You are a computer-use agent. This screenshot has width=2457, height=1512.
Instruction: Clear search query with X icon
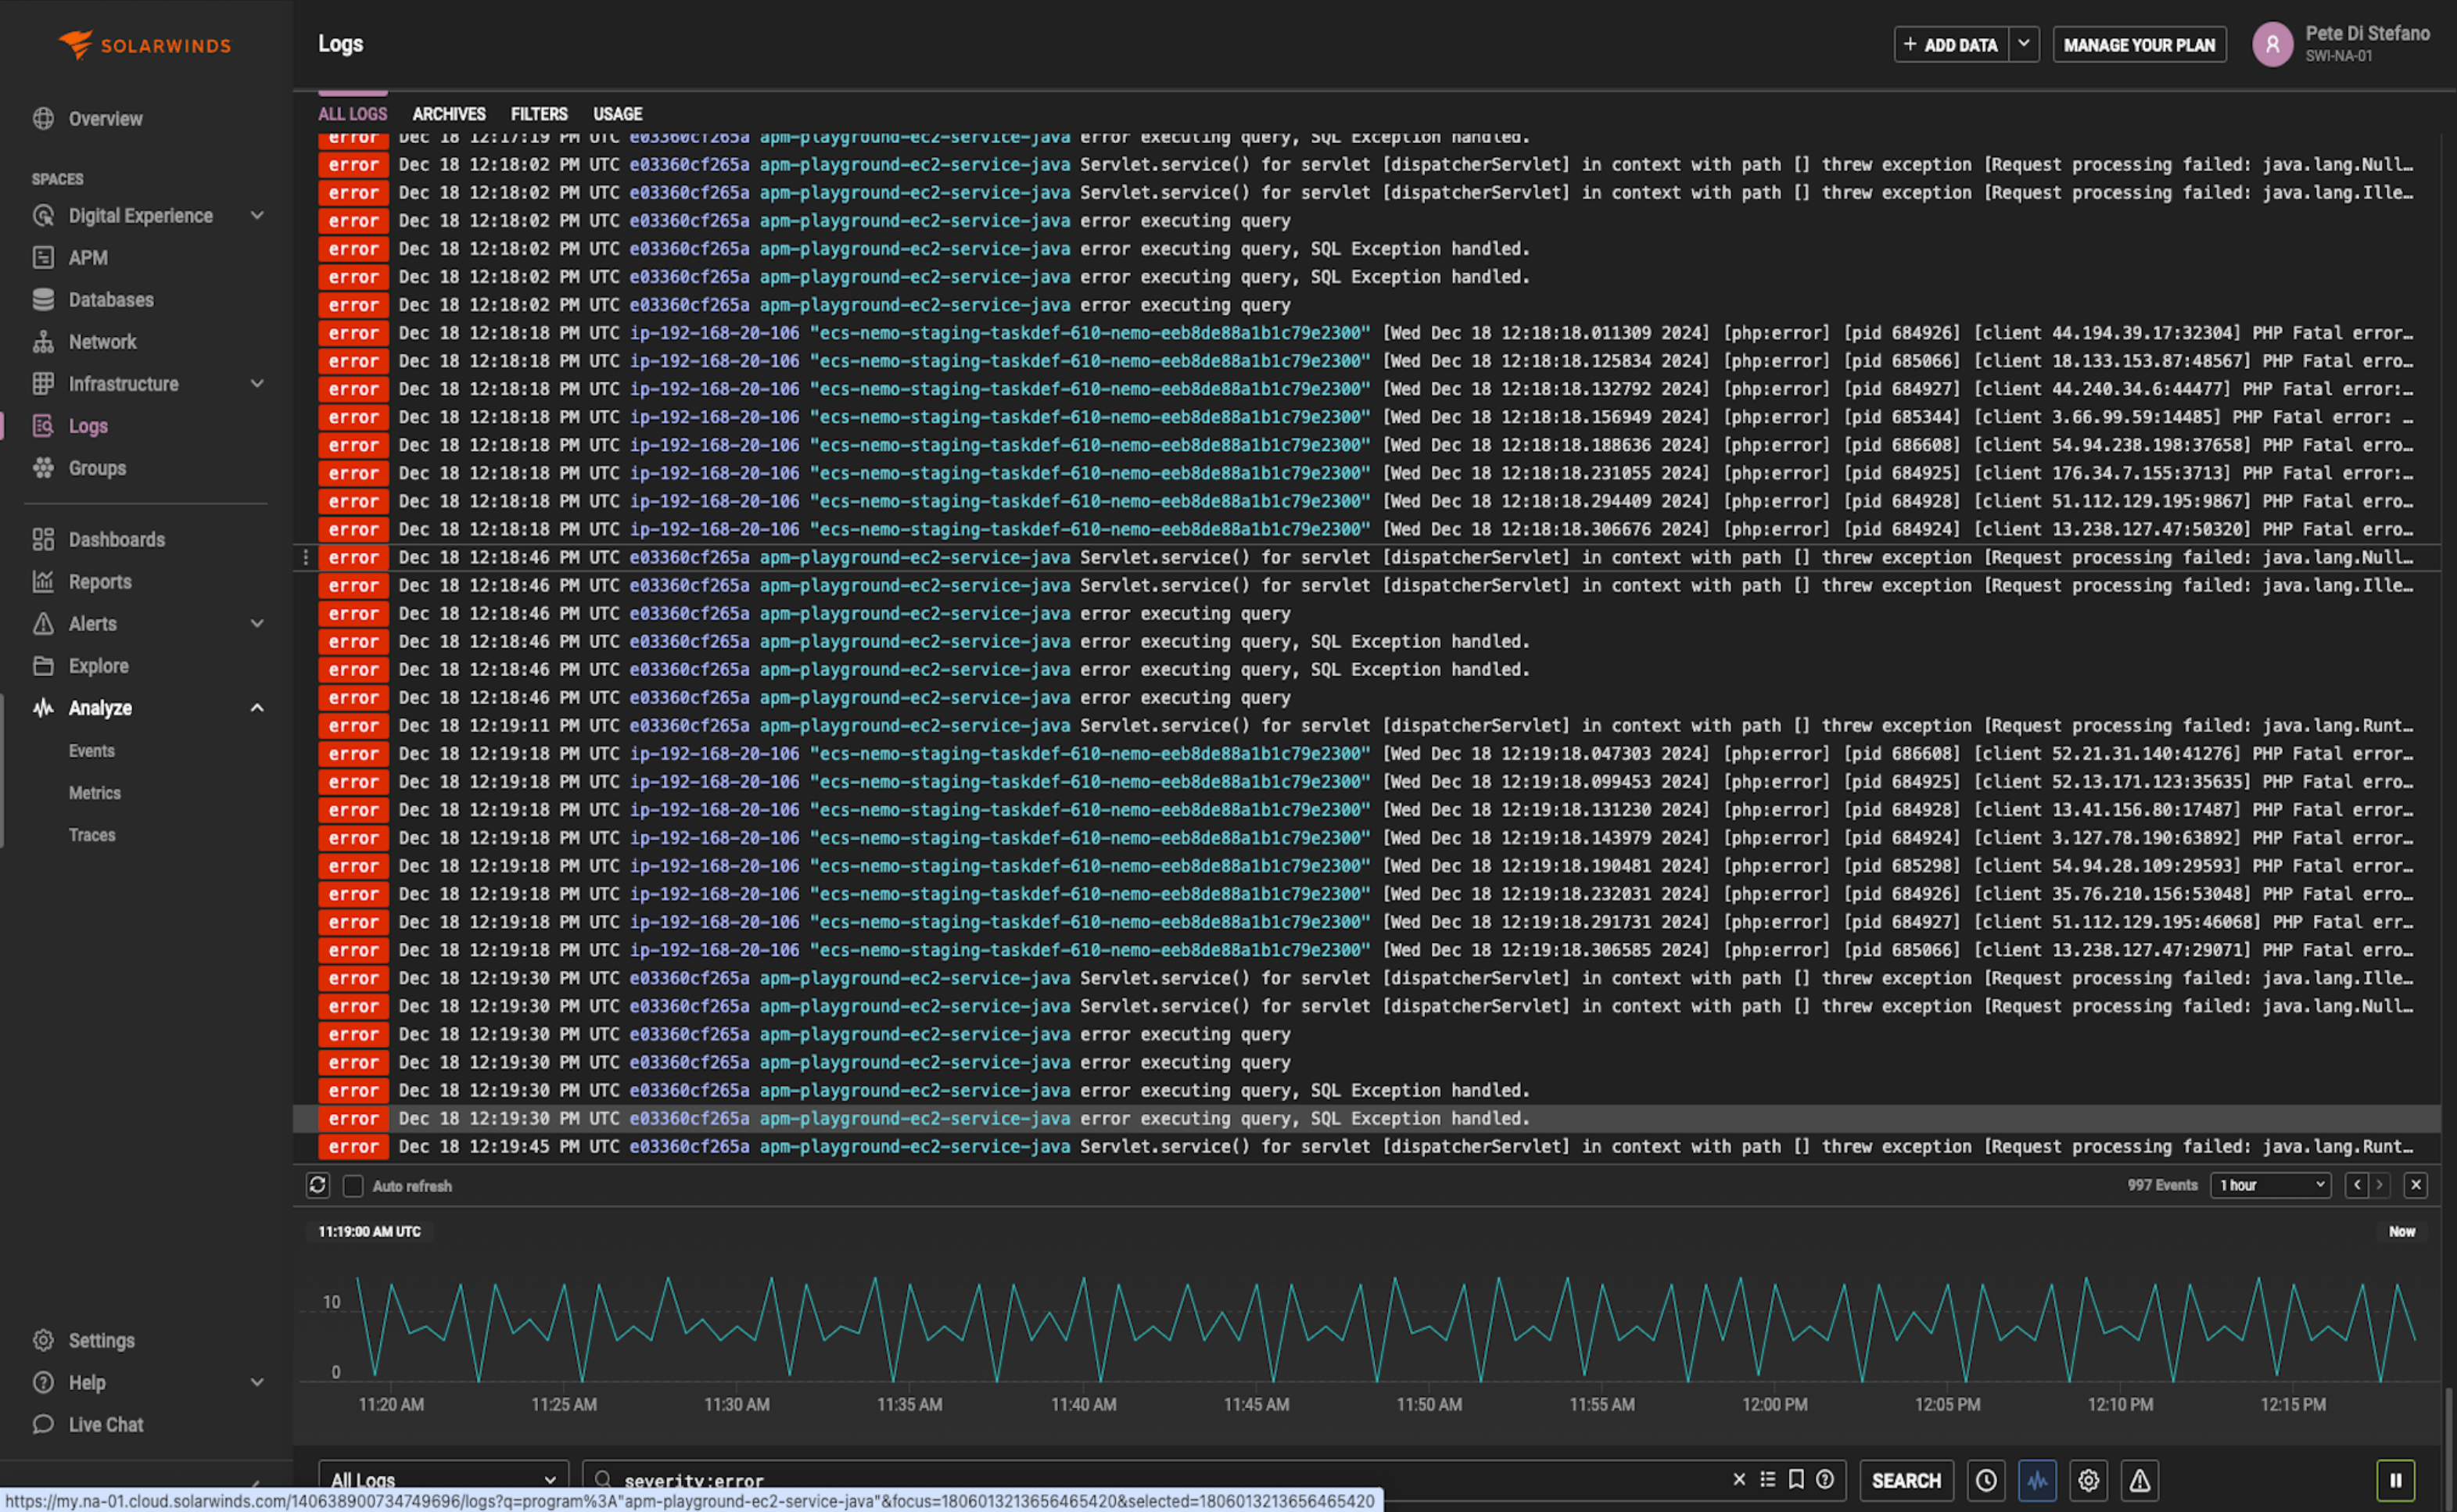point(1739,1479)
